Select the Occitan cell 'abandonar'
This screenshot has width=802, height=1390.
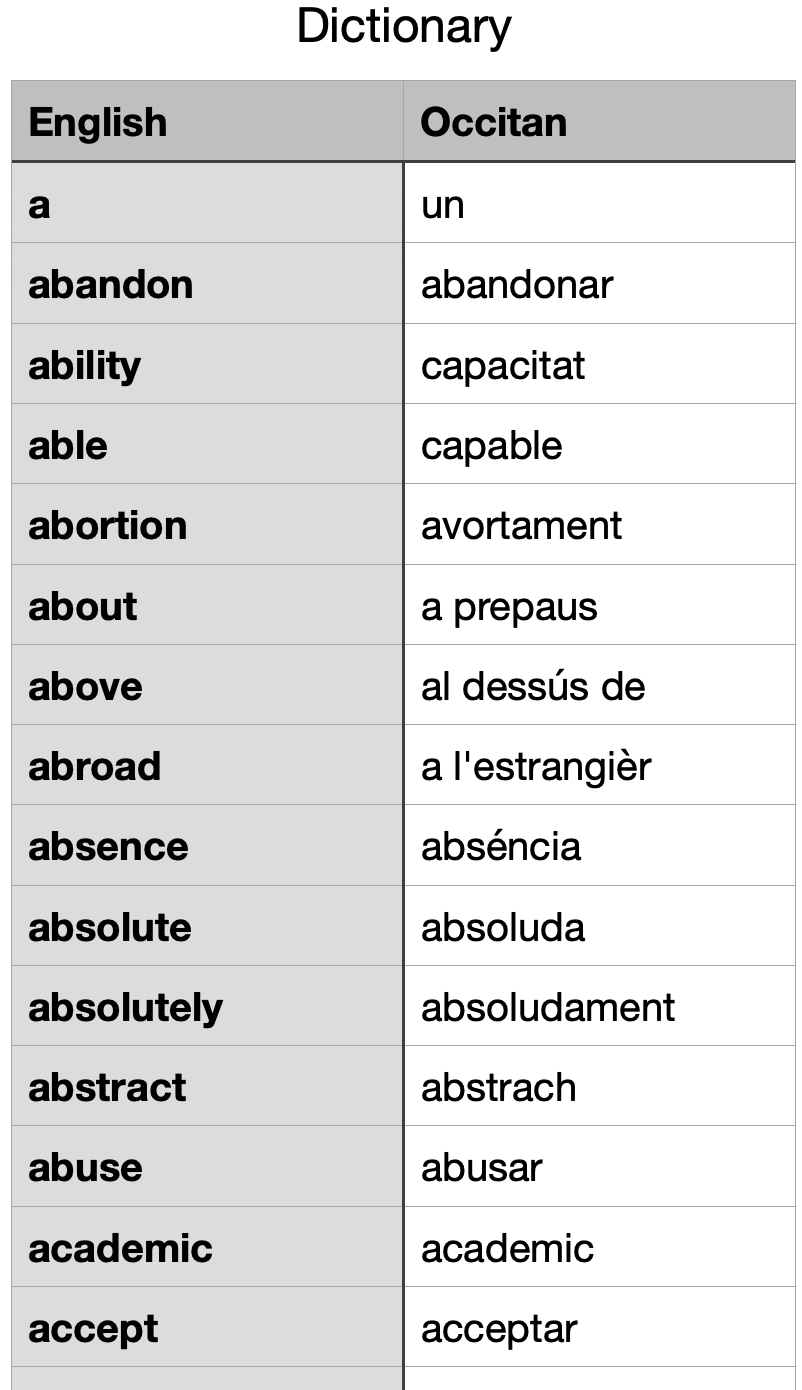517,285
